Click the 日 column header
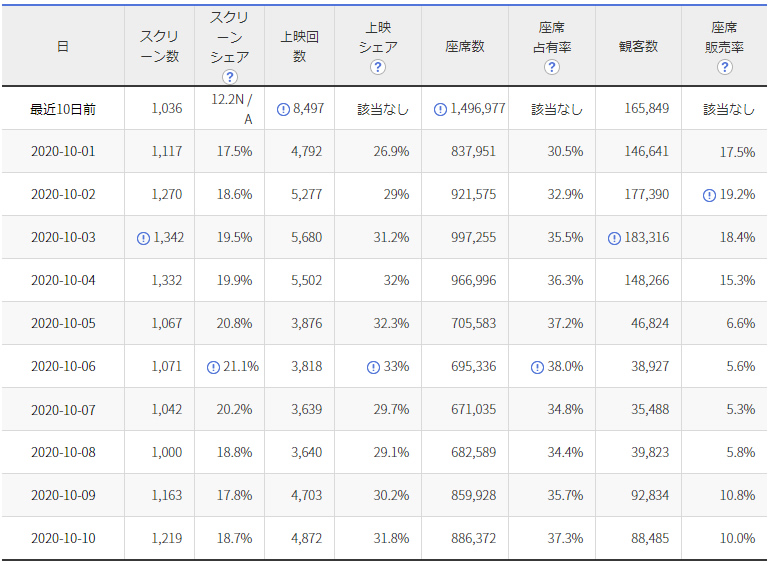 (63, 47)
